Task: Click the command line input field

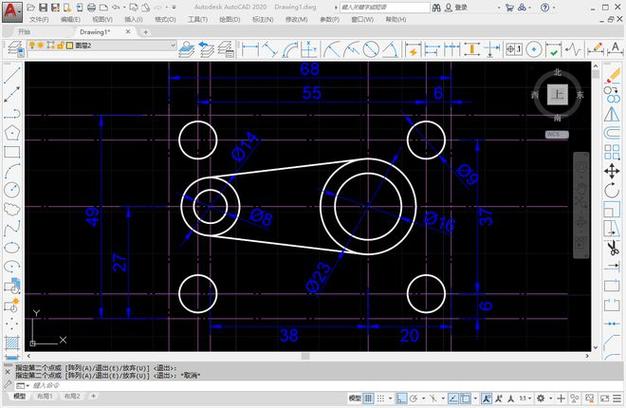Action: tap(150, 384)
